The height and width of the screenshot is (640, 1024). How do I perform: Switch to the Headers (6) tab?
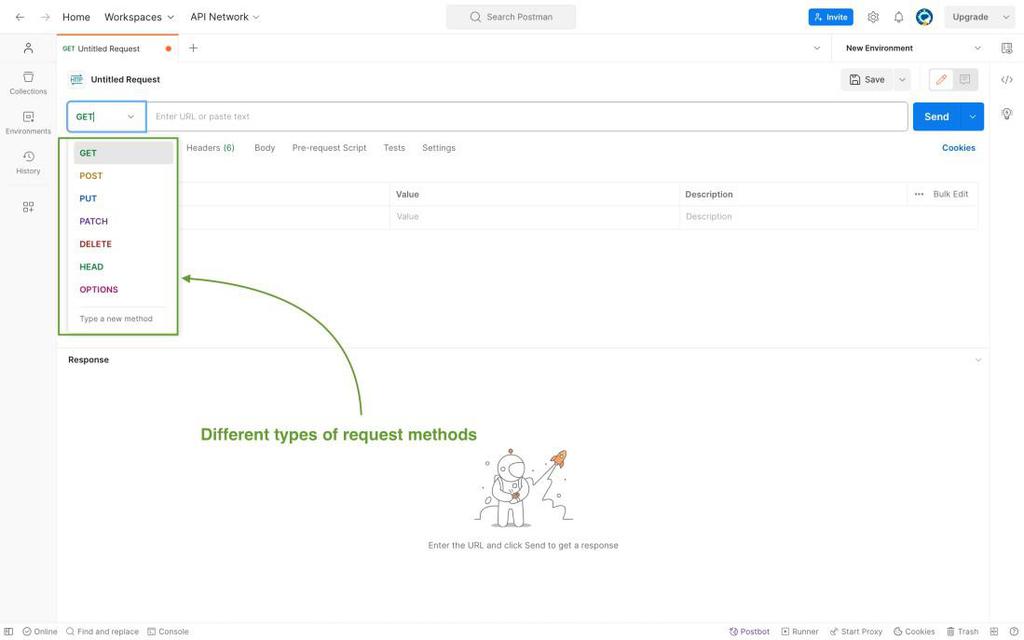[210, 148]
